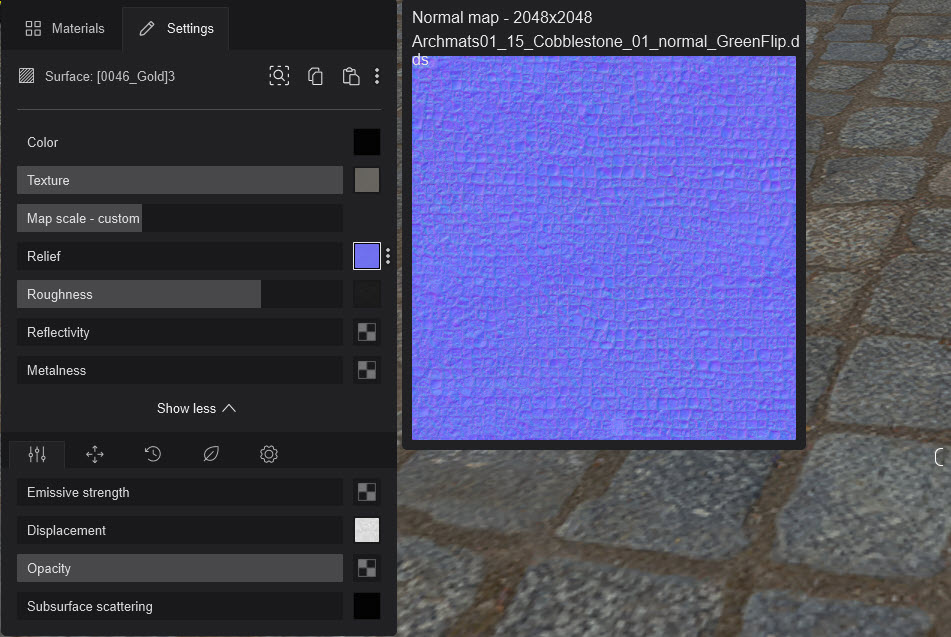951x637 pixels.
Task: Open the Surface overflow kebab menu
Action: click(377, 75)
